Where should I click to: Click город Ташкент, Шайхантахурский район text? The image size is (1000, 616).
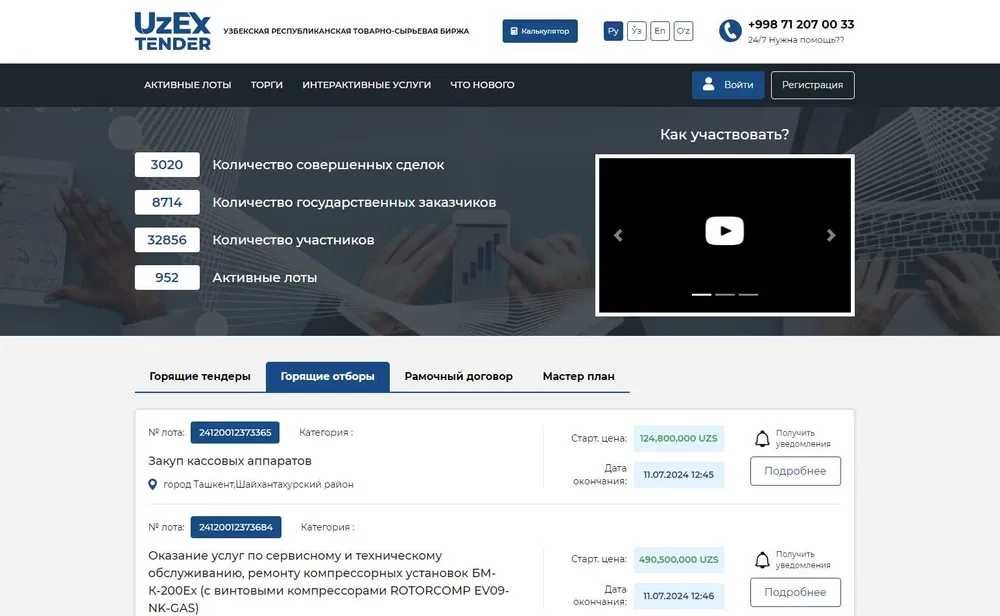(x=258, y=485)
